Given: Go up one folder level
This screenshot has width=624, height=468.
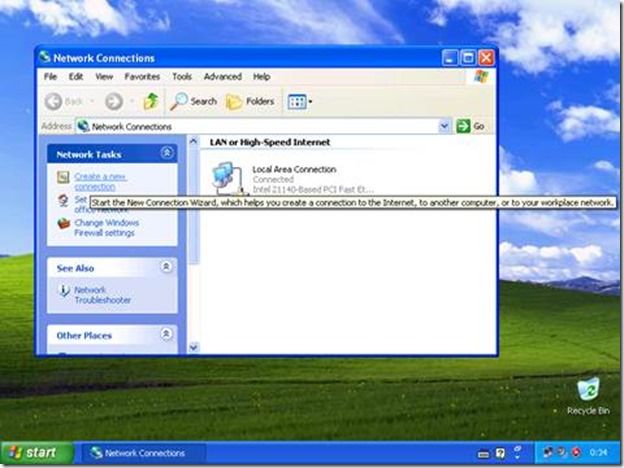Looking at the screenshot, I should pyautogui.click(x=151, y=101).
